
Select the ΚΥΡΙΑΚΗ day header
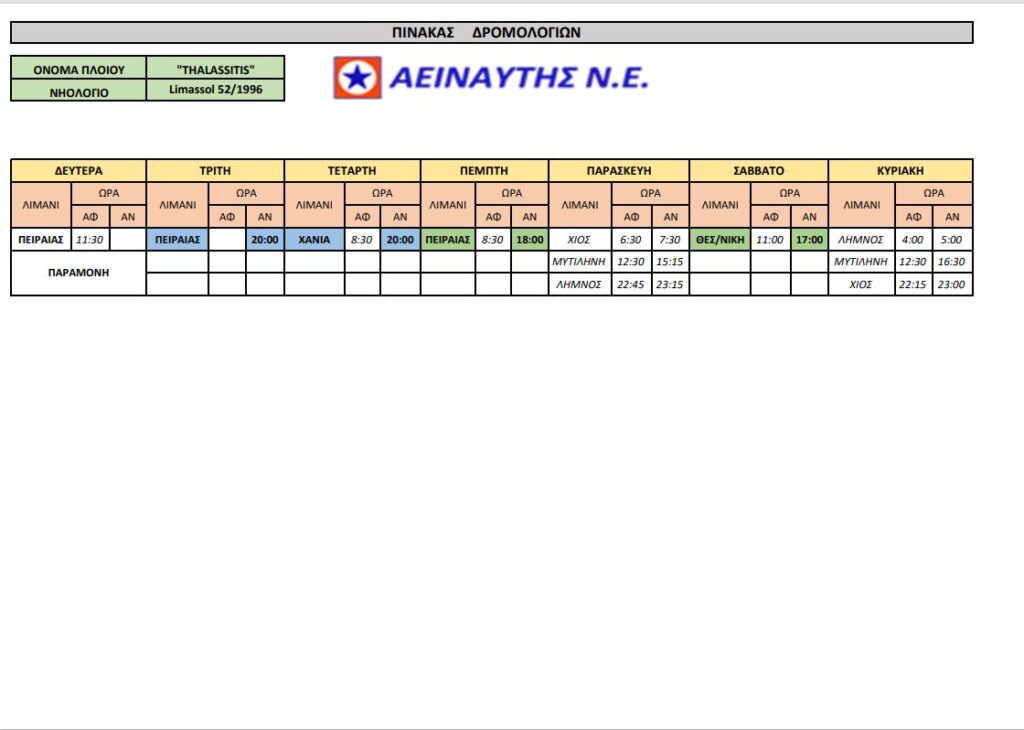[900, 171]
